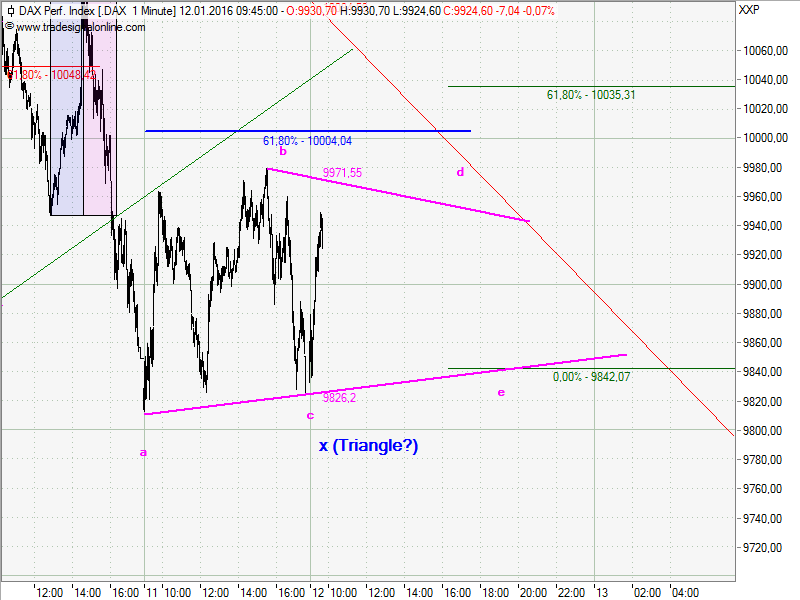This screenshot has height=600, width=800.
Task: Click the 'x (Triangle?)' annotation text
Action: [x=370, y=447]
